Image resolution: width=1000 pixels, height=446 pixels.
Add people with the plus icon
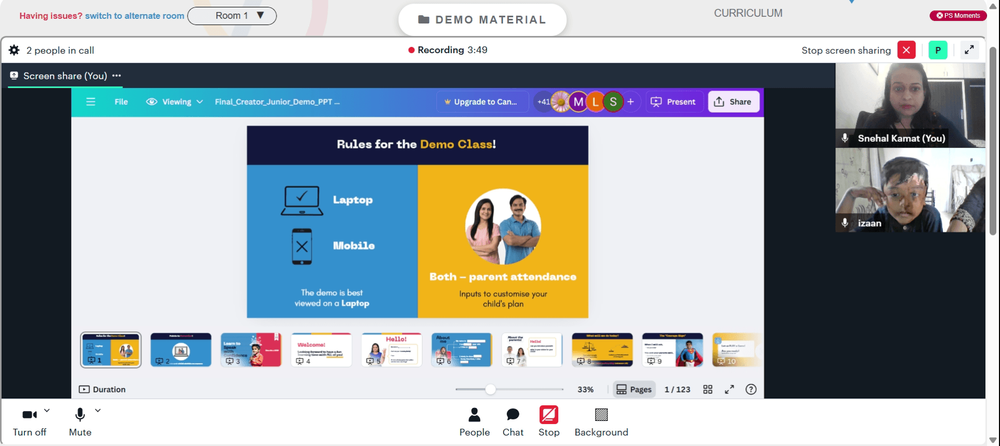(x=631, y=101)
